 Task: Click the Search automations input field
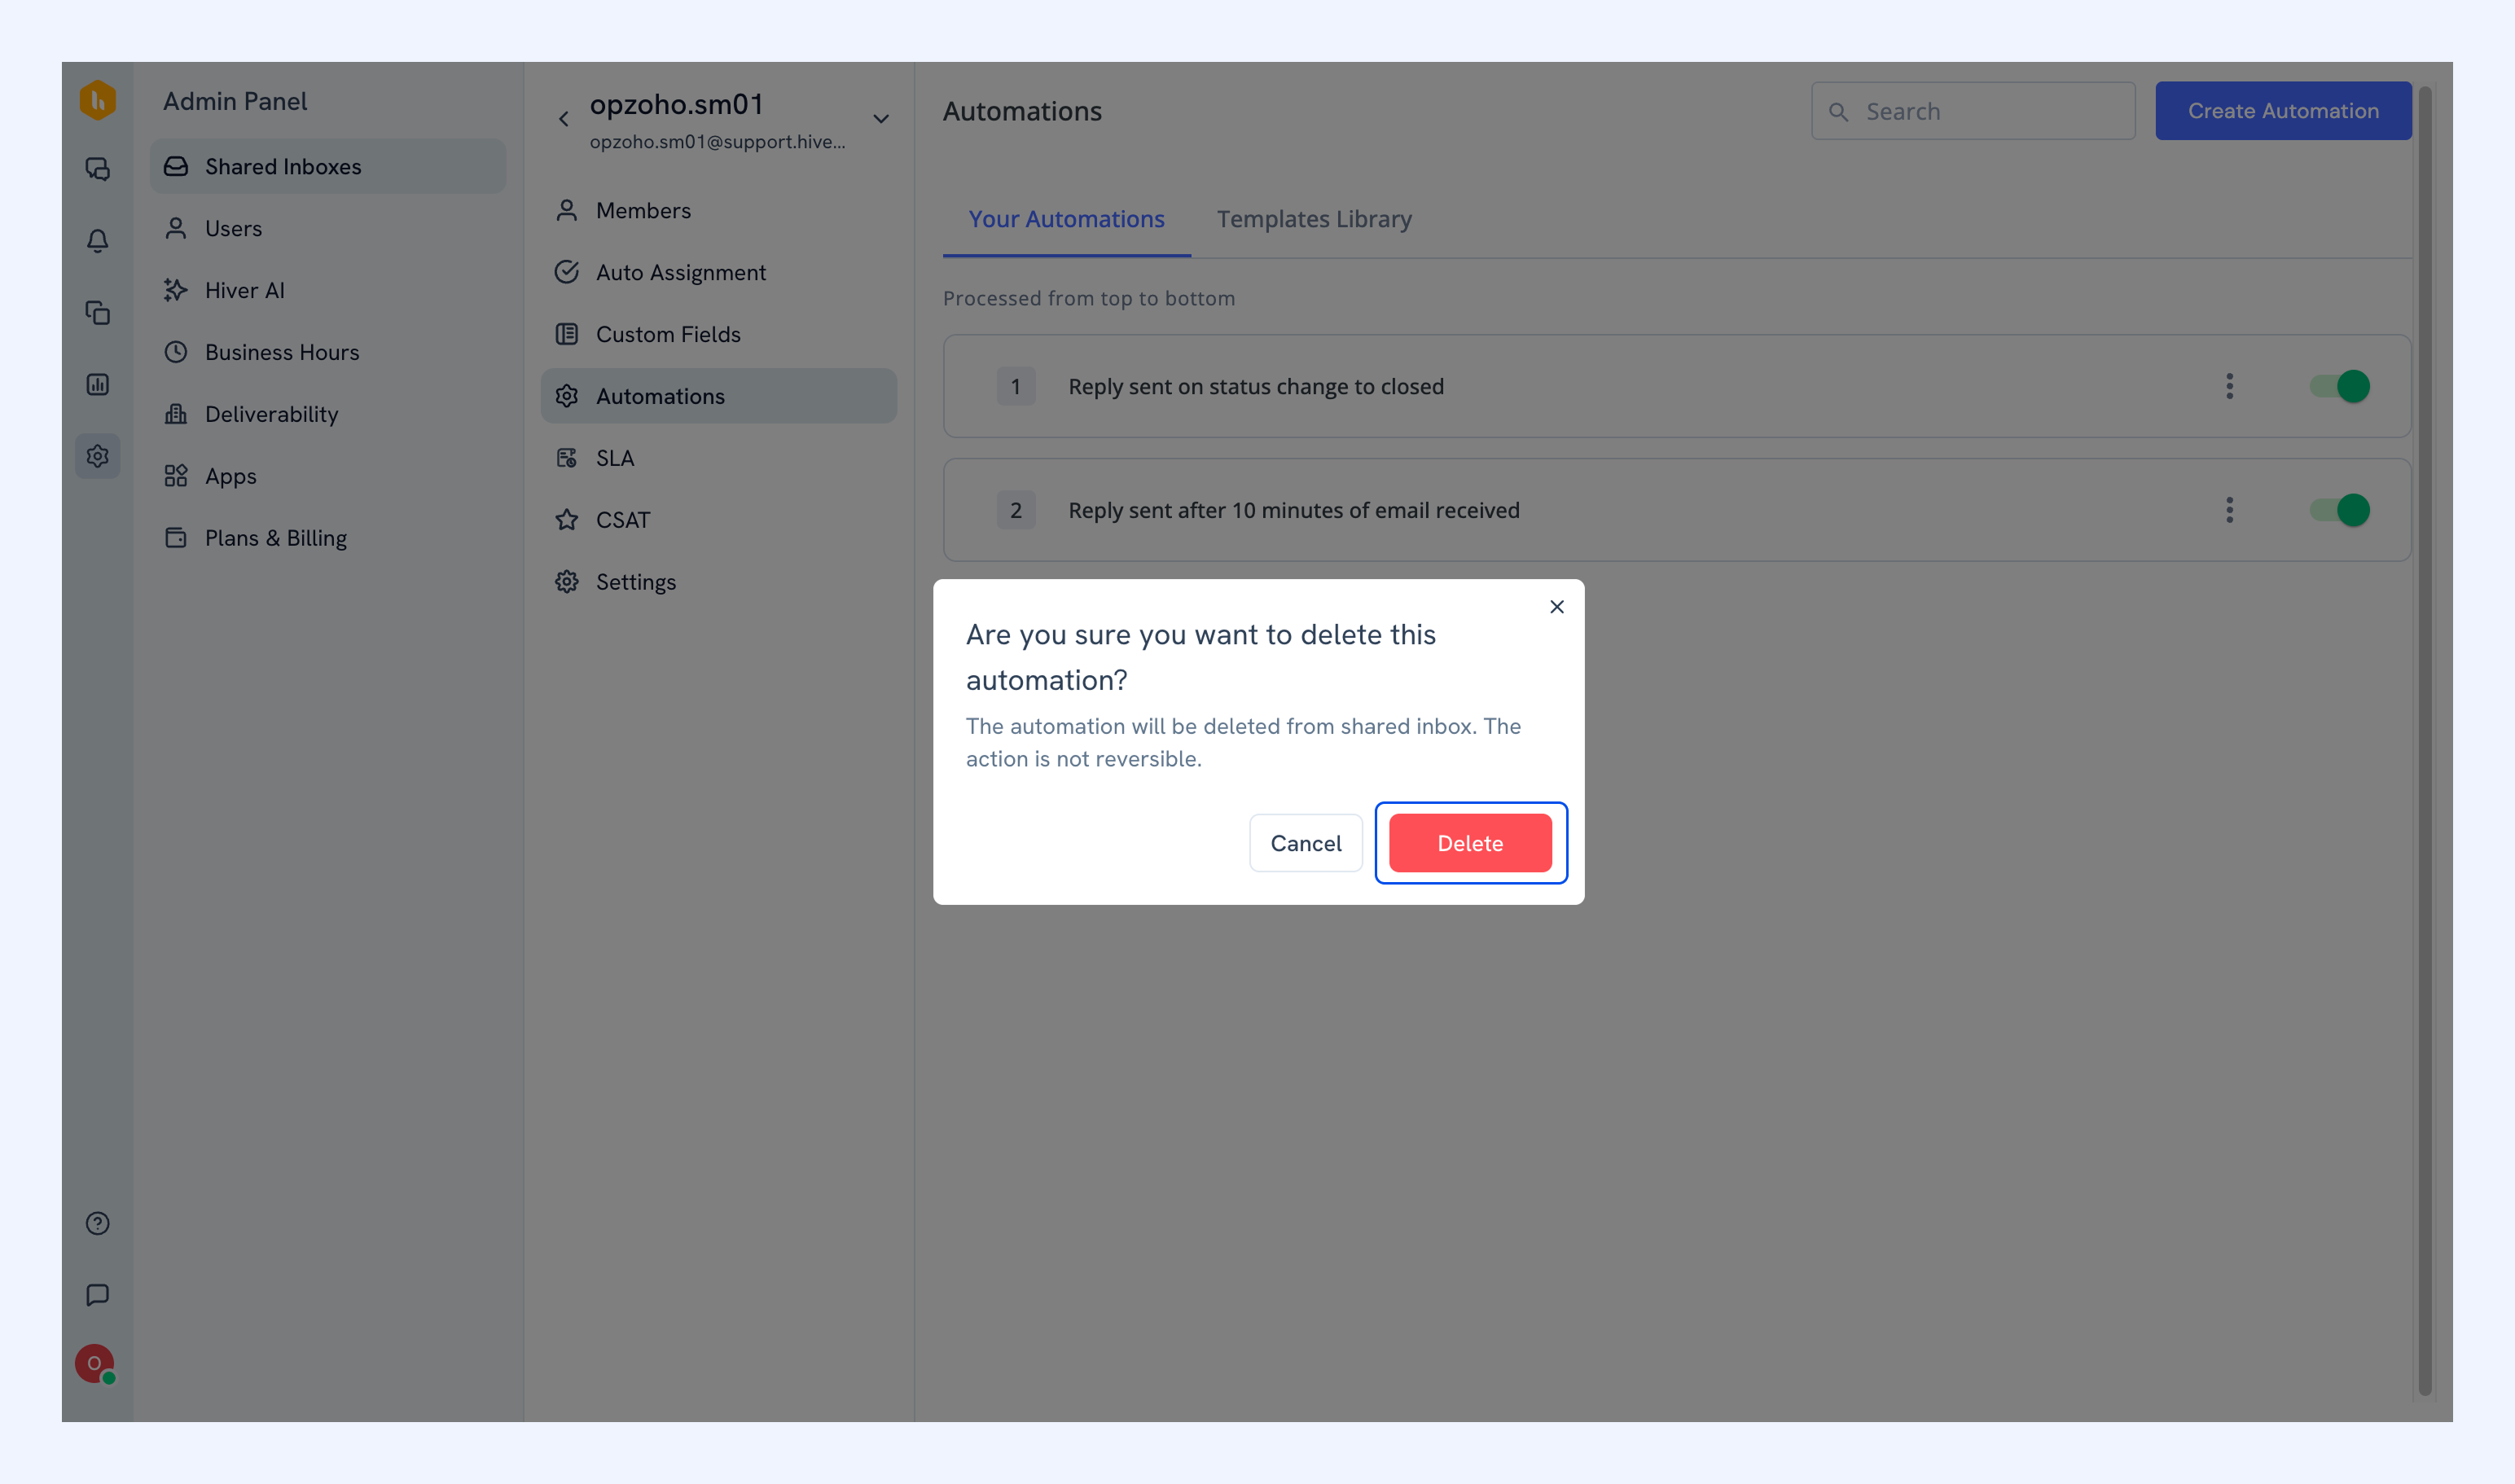[1973, 111]
